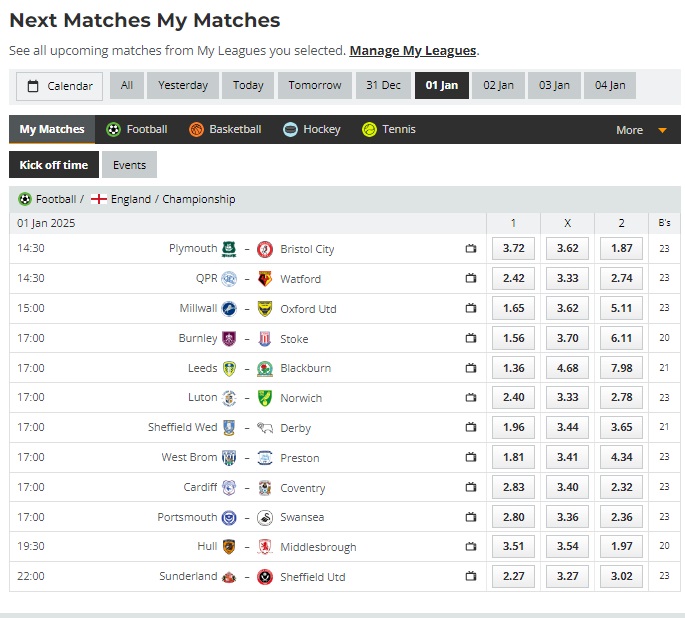Select the 02 Jan date button
685x618 pixels.
coord(498,85)
